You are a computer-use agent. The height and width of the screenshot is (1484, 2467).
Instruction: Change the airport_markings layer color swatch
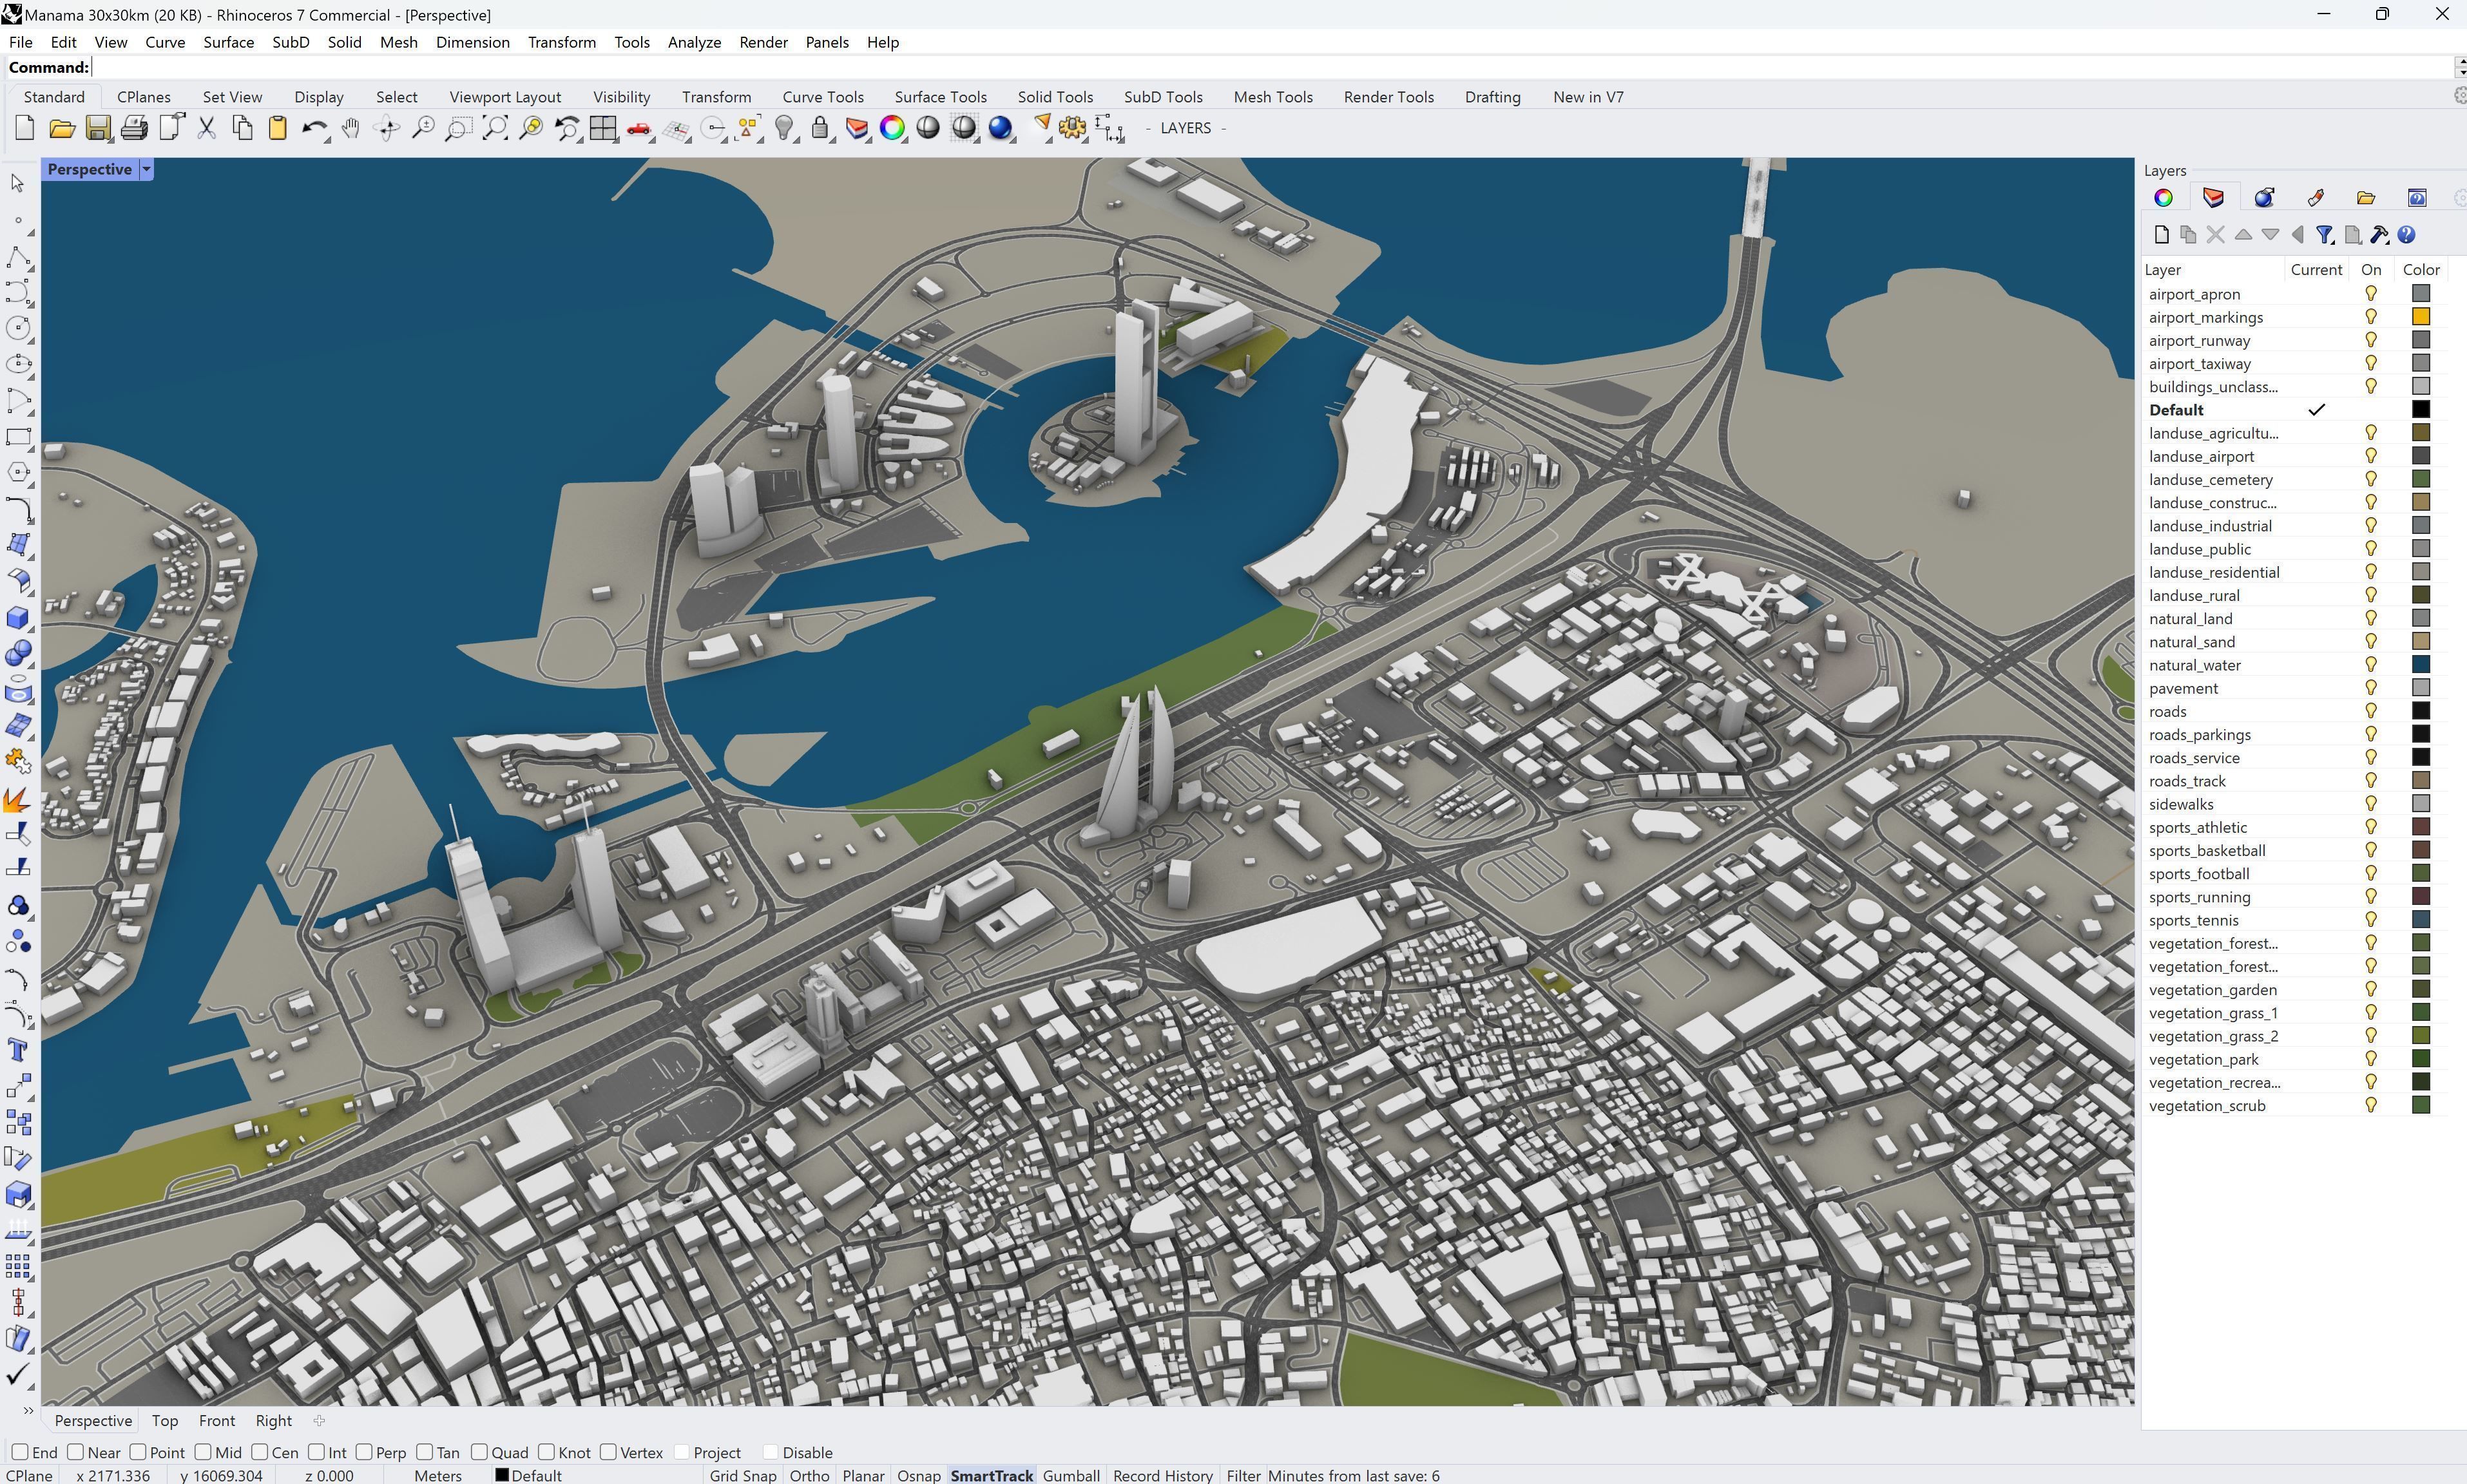pyautogui.click(x=2420, y=316)
